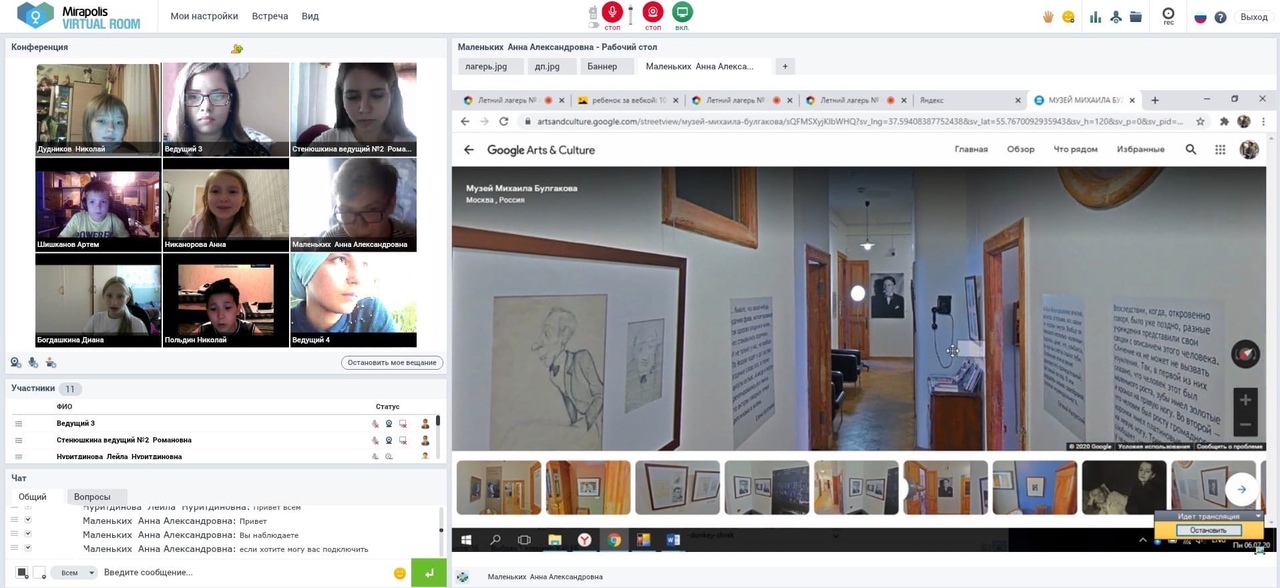Open Word from the shared taskbar
This screenshot has width=1280, height=588.
pyautogui.click(x=673, y=540)
